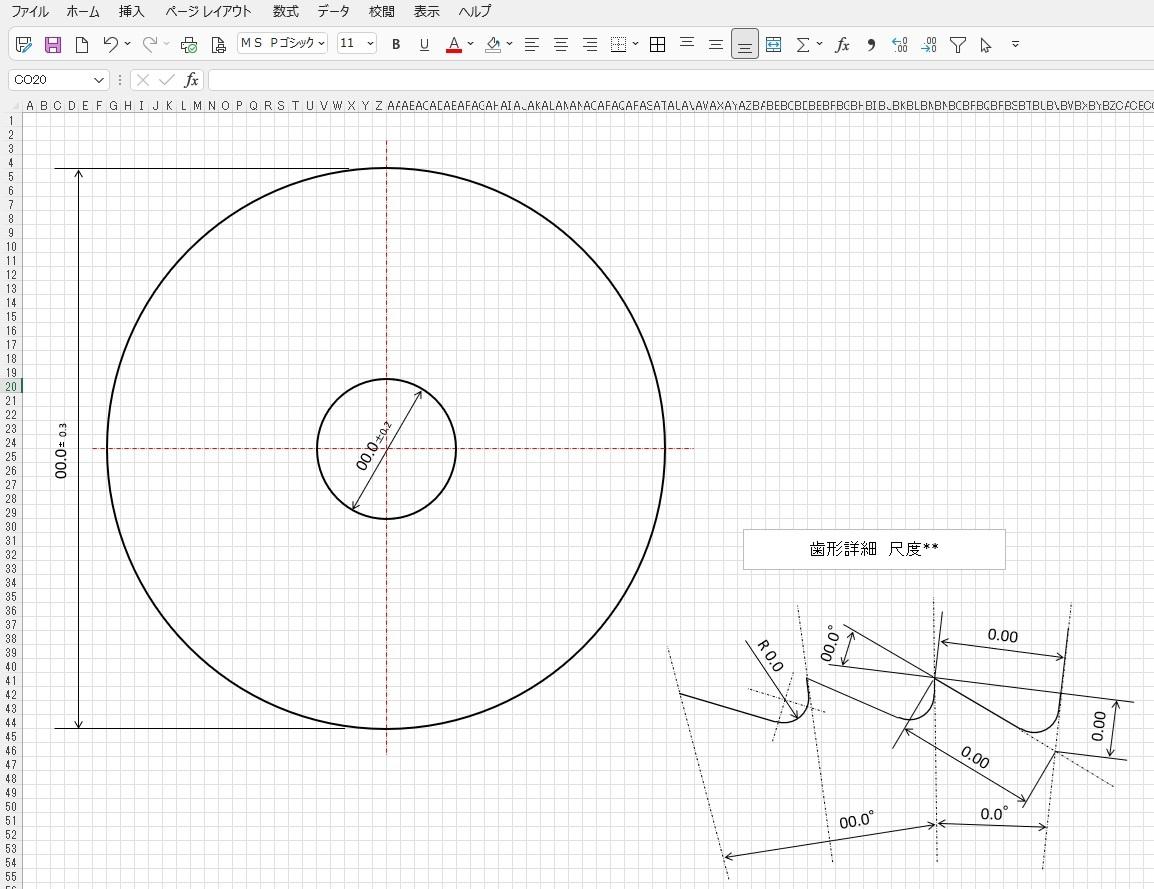Viewport: 1154px width, 889px height.
Task: Open the MS Pゴシック font dropdown
Action: 321,44
